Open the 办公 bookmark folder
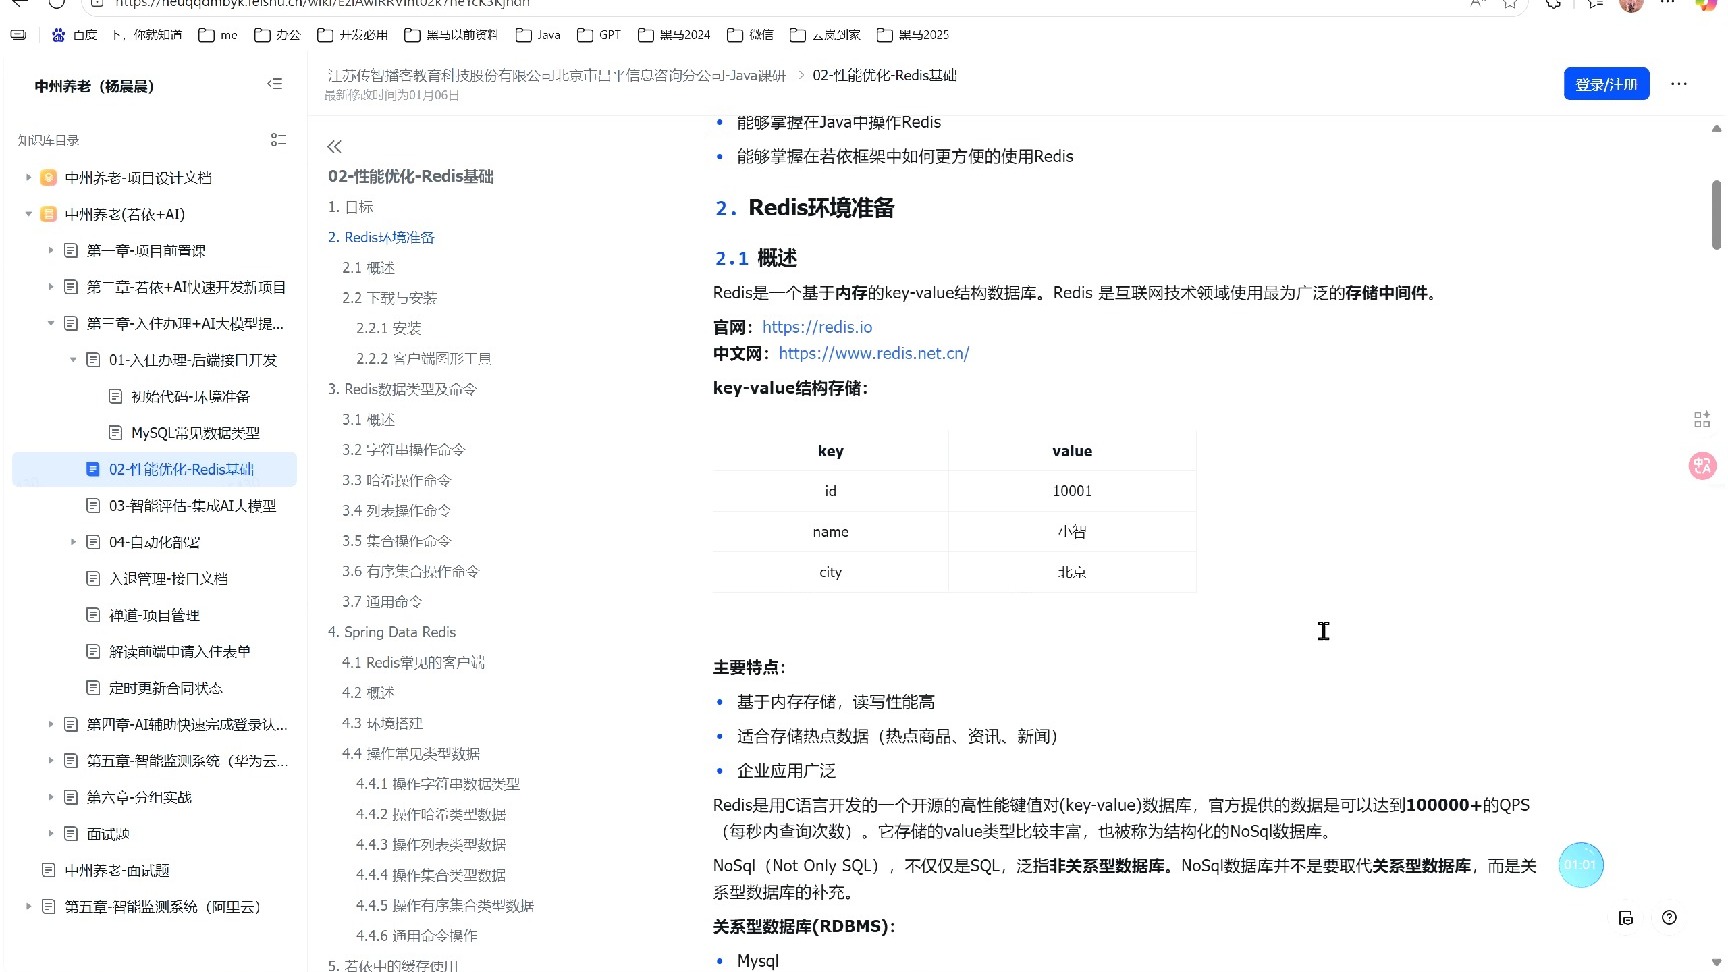The height and width of the screenshot is (972, 1728). coord(277,35)
